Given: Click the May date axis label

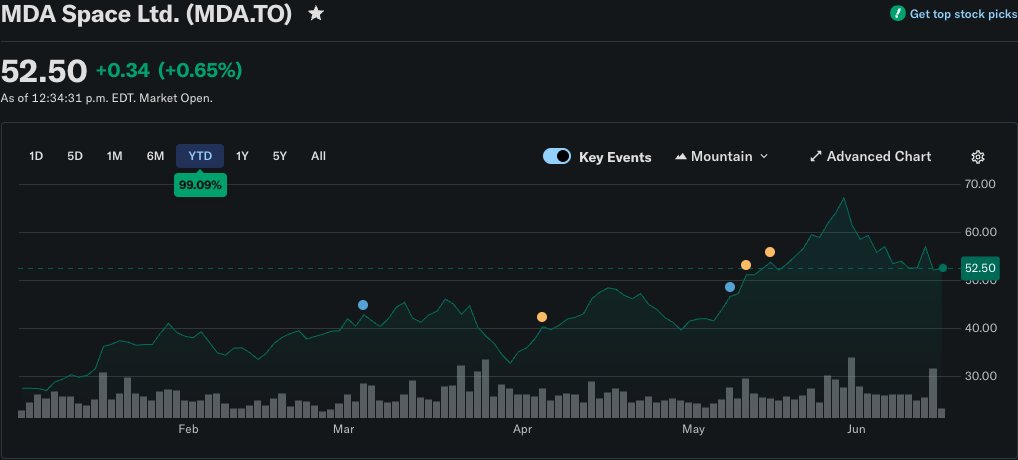Looking at the screenshot, I should pyautogui.click(x=693, y=430).
